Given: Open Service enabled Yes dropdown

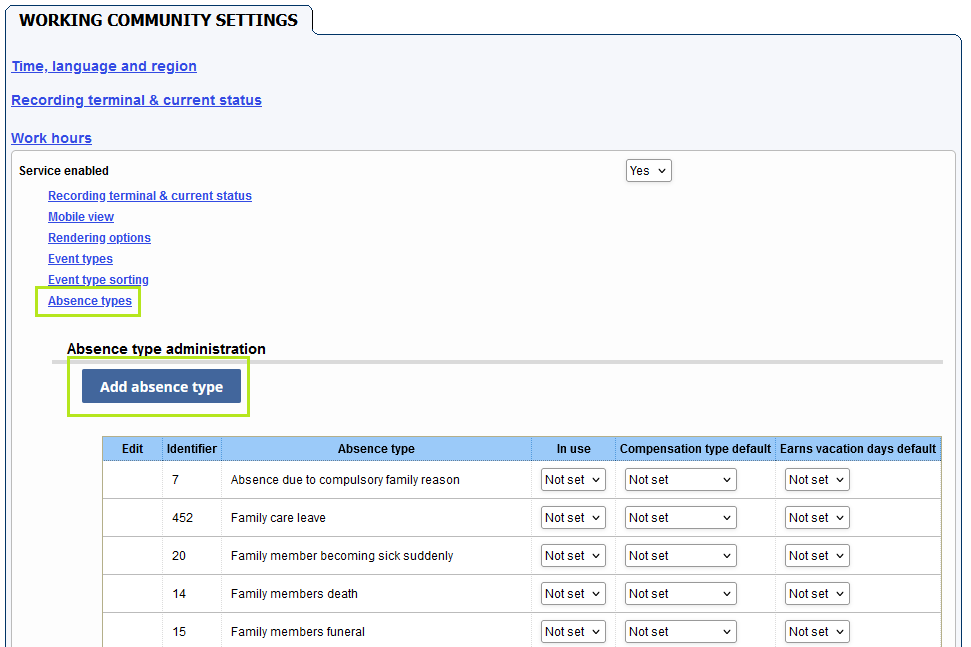Looking at the screenshot, I should [x=648, y=171].
